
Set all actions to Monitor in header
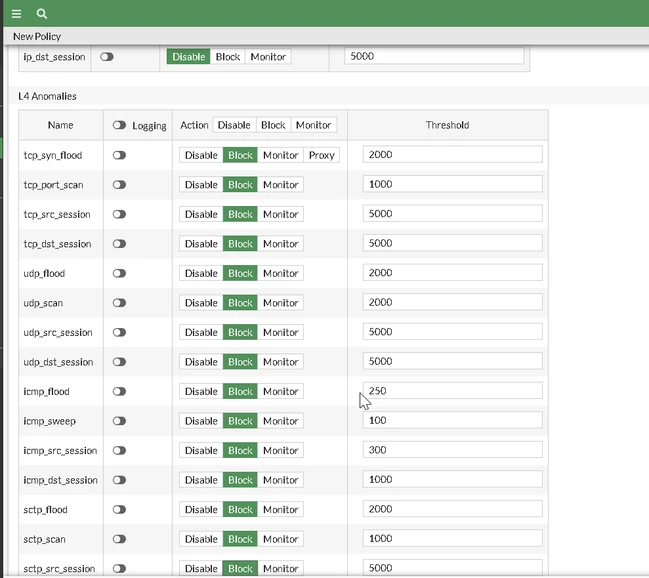(x=313, y=125)
